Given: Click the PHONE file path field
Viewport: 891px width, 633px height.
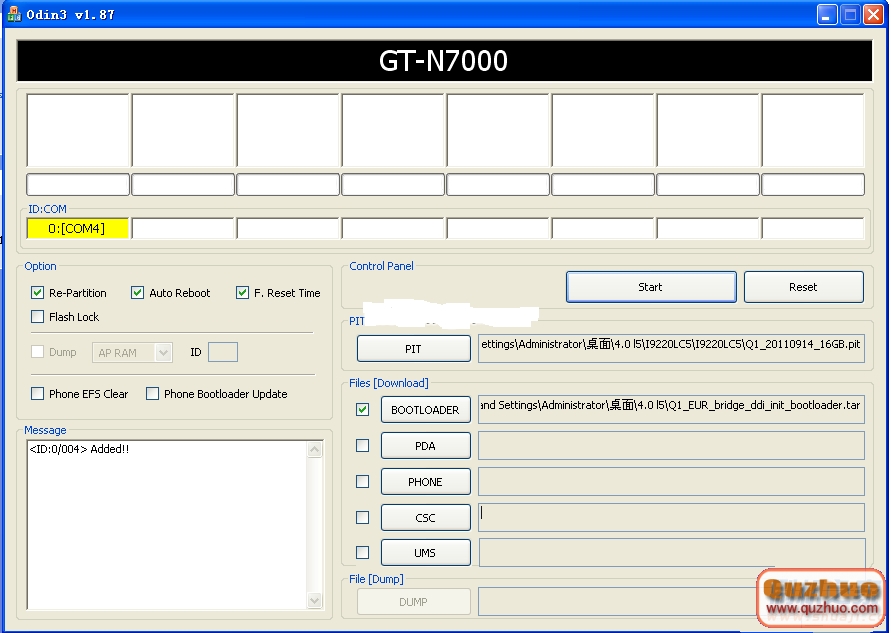Looking at the screenshot, I should 671,481.
